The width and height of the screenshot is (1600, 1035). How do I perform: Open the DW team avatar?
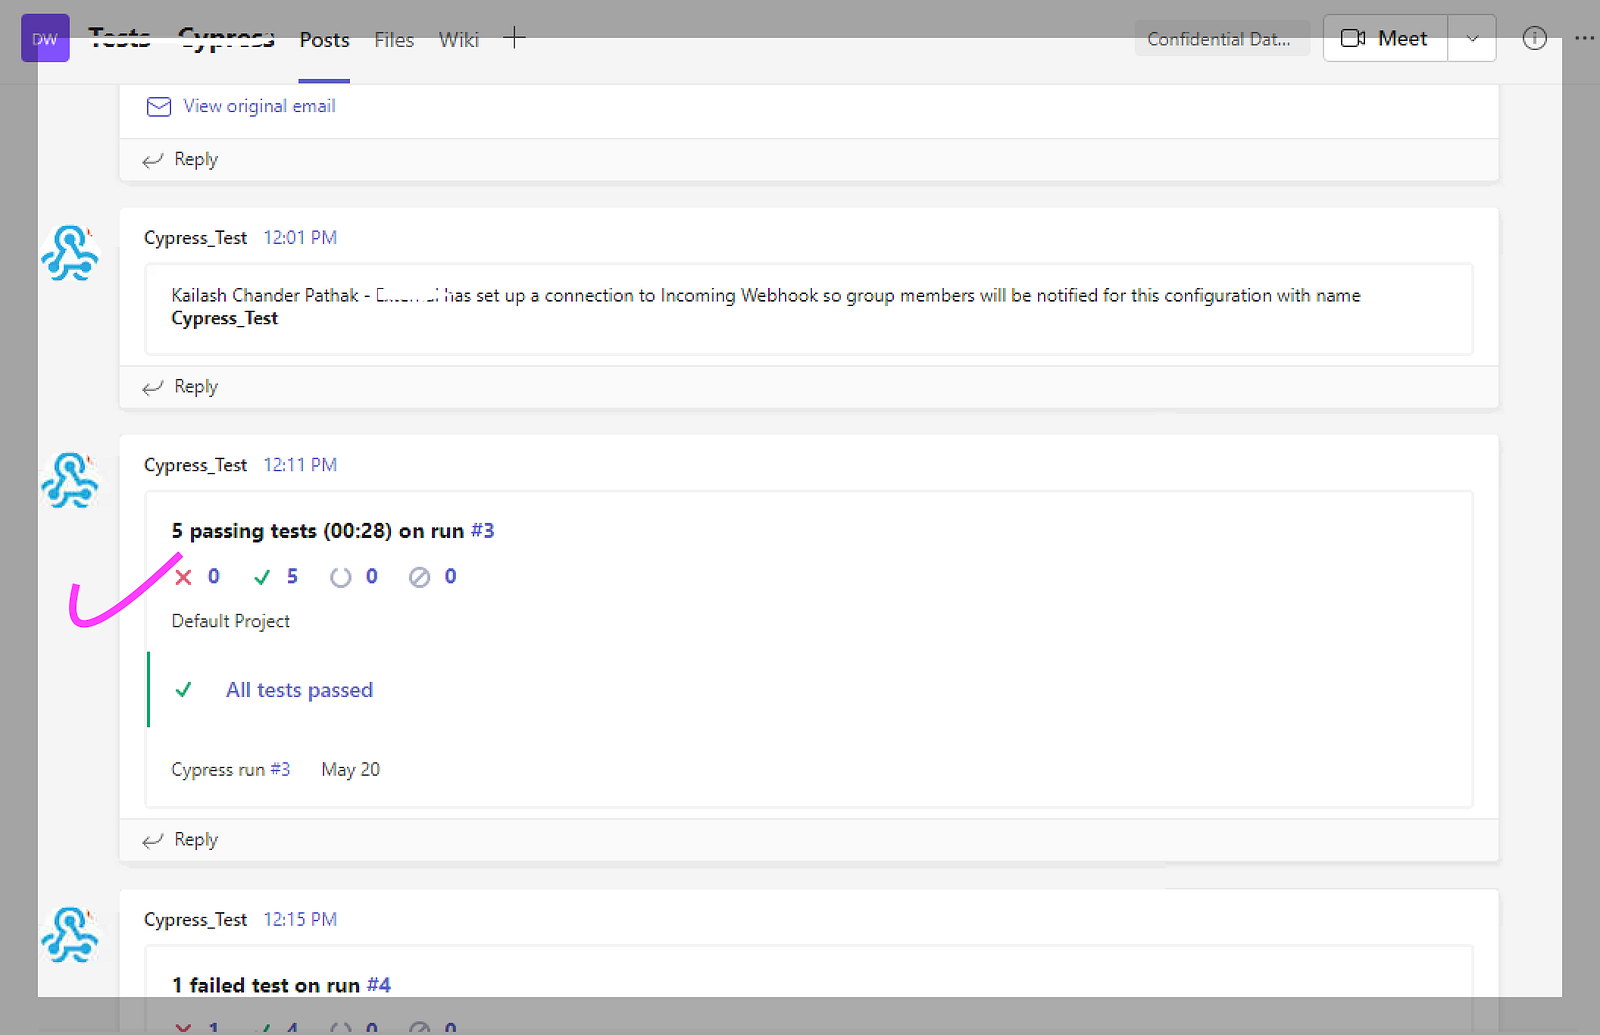pos(45,39)
